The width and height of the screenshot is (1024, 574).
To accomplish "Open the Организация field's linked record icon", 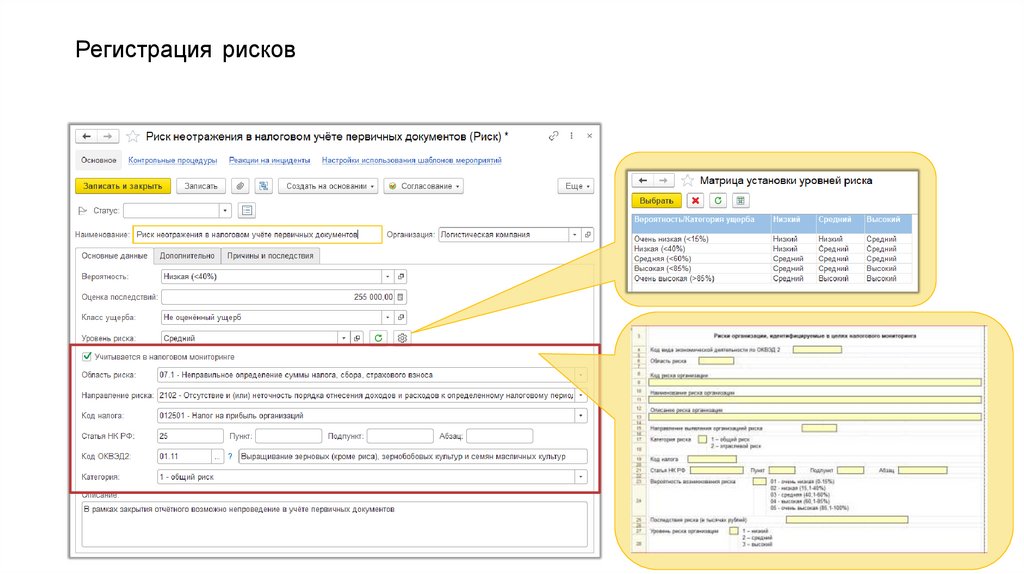I will click(x=588, y=234).
